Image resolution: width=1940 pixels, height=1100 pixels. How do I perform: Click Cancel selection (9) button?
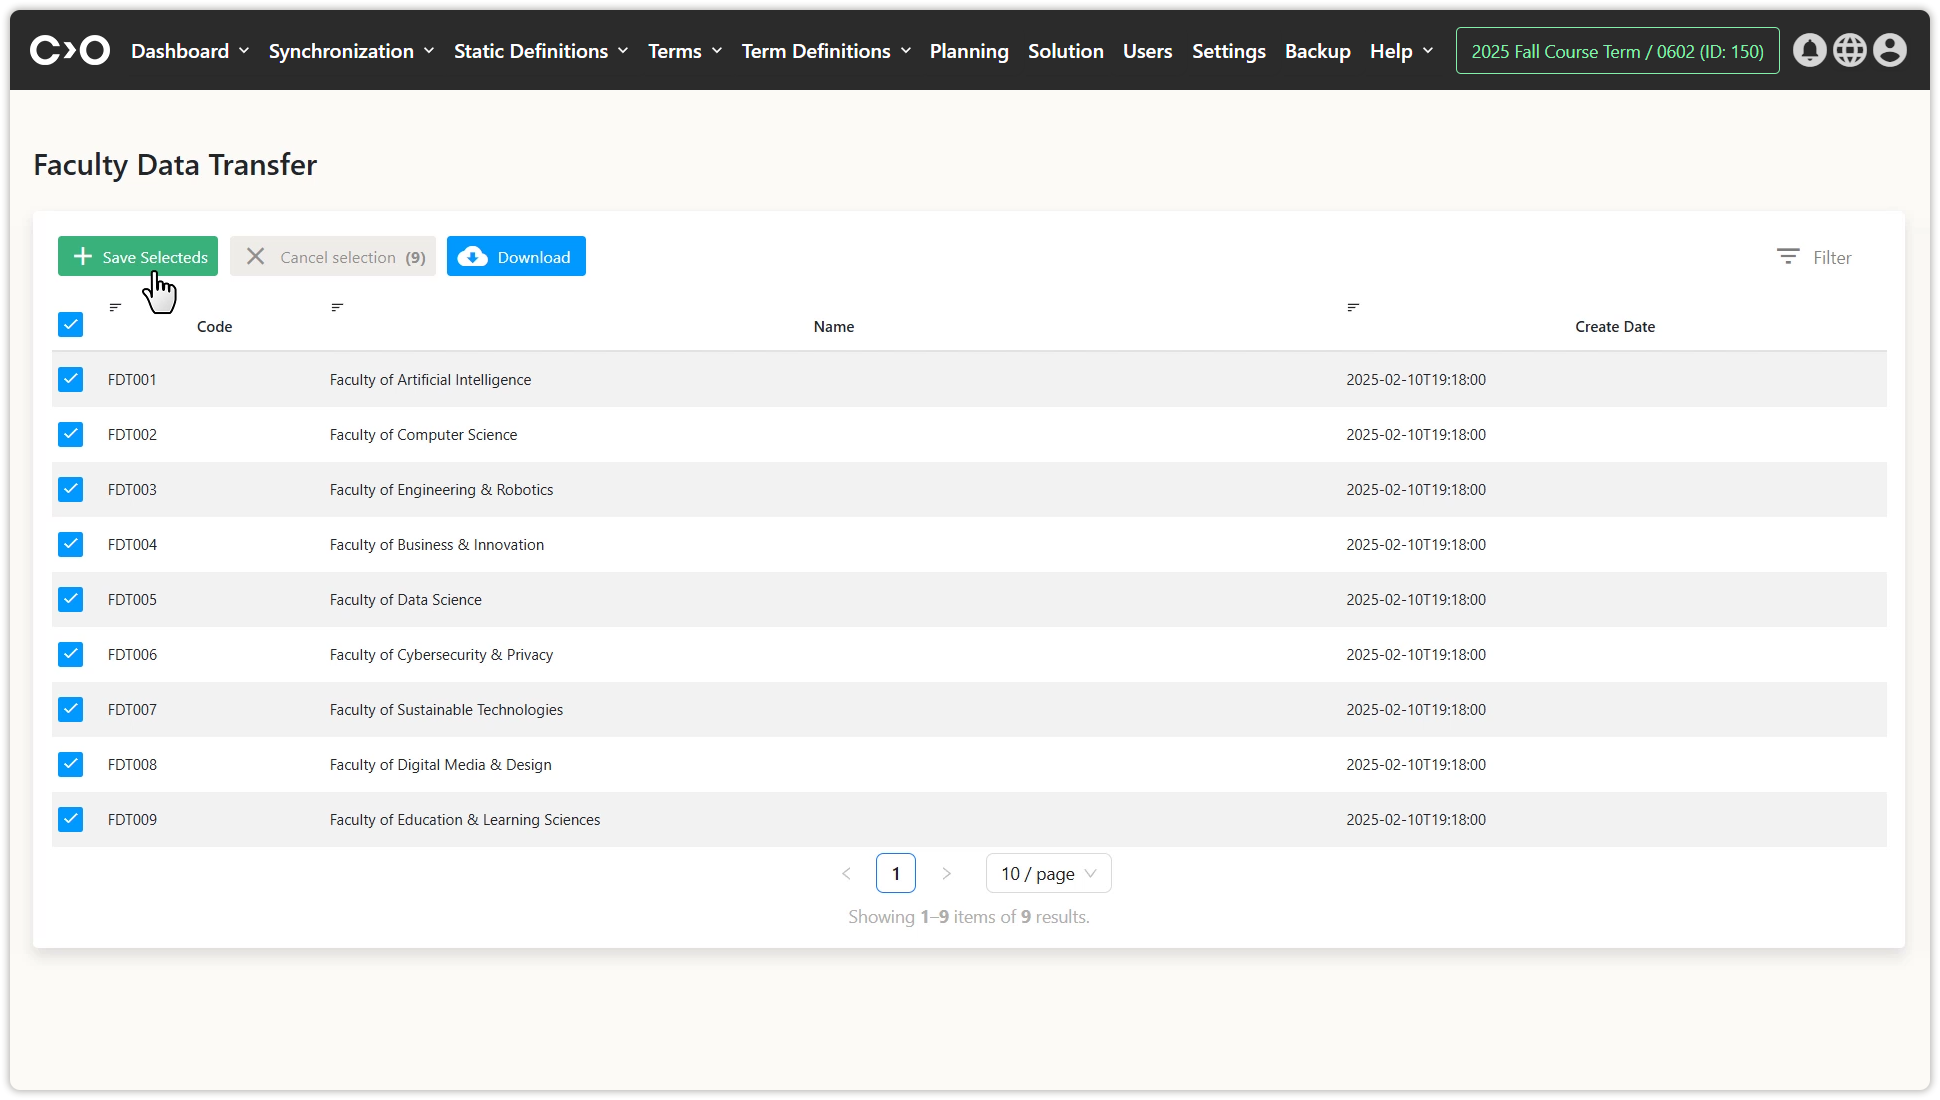pyautogui.click(x=333, y=257)
